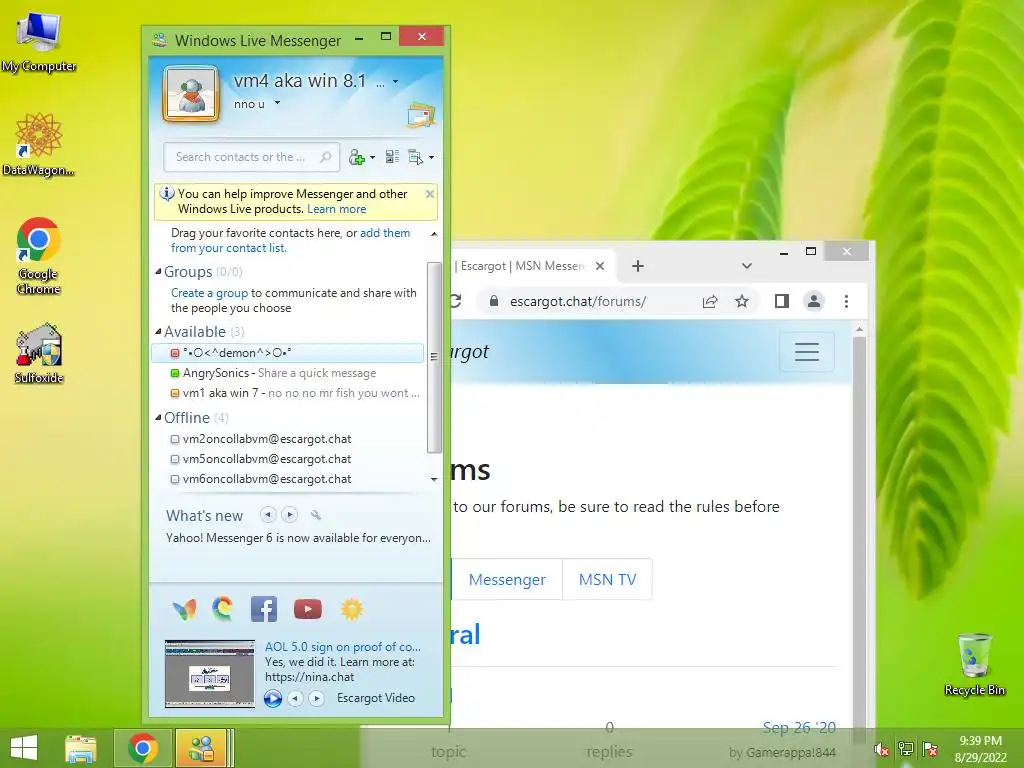Click the rainbow C icon in the bottom tab row
This screenshot has height=768, width=1024.
point(223,609)
